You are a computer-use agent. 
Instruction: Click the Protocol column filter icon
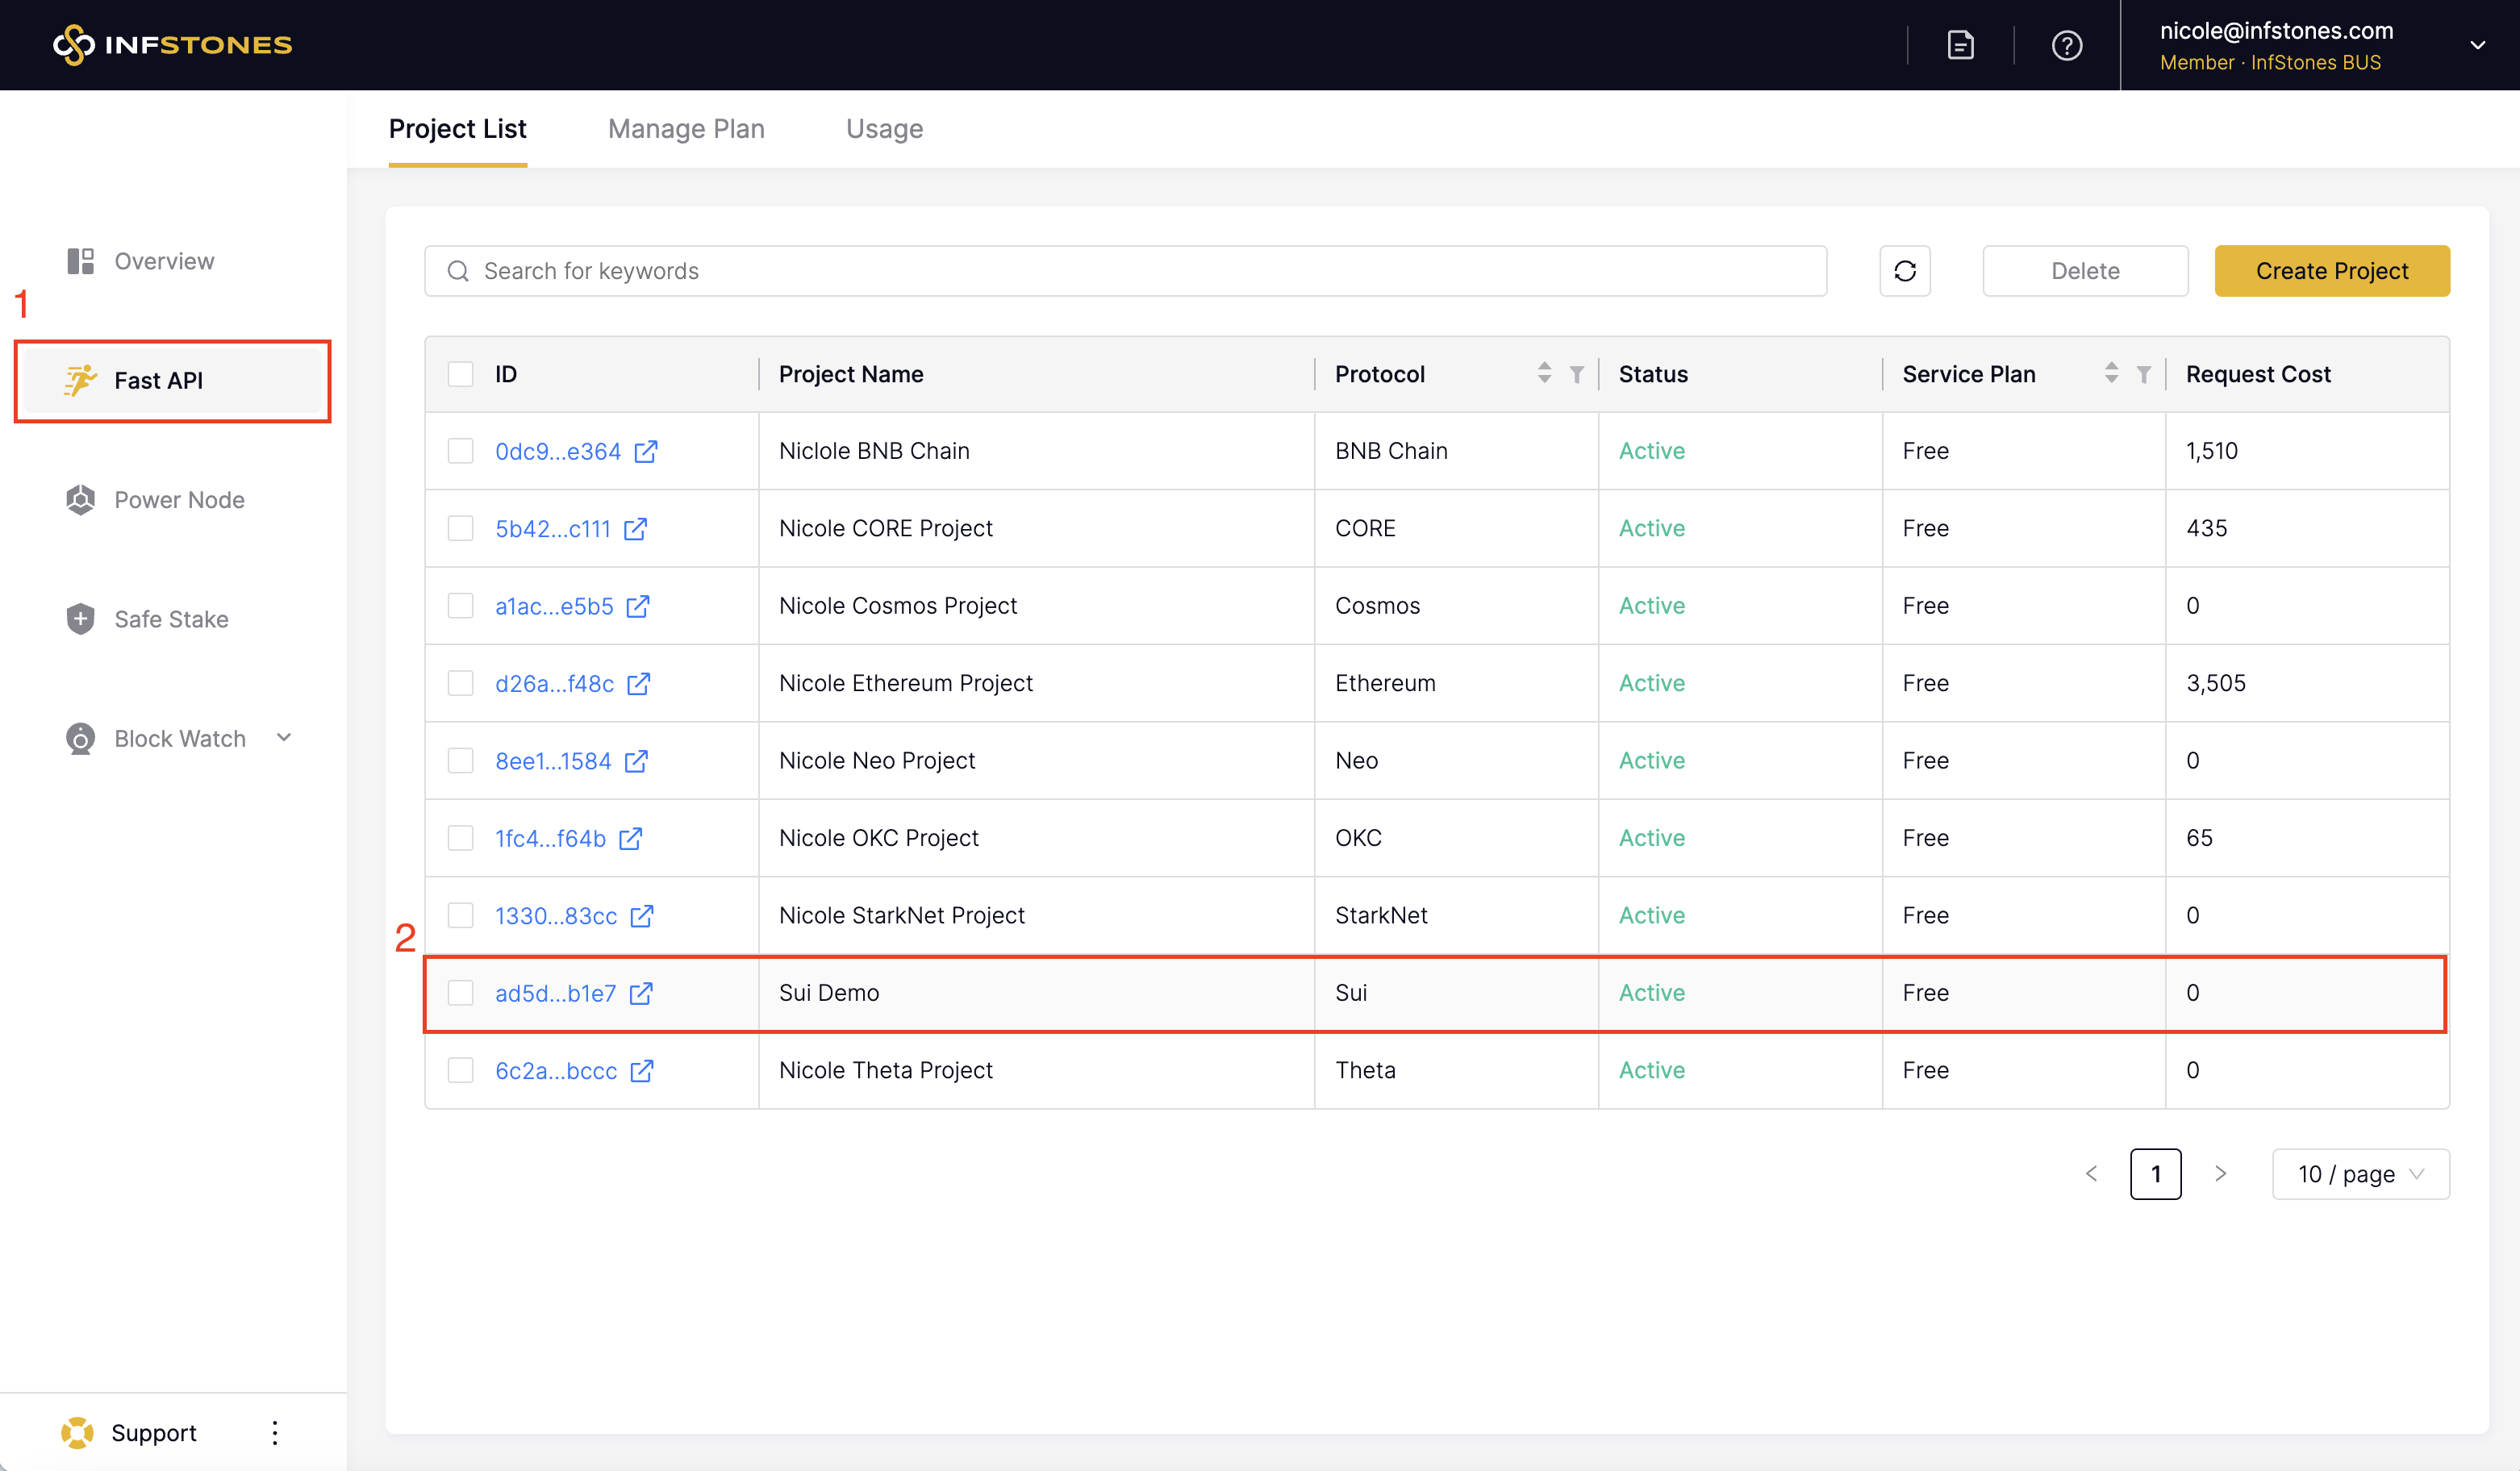point(1576,374)
